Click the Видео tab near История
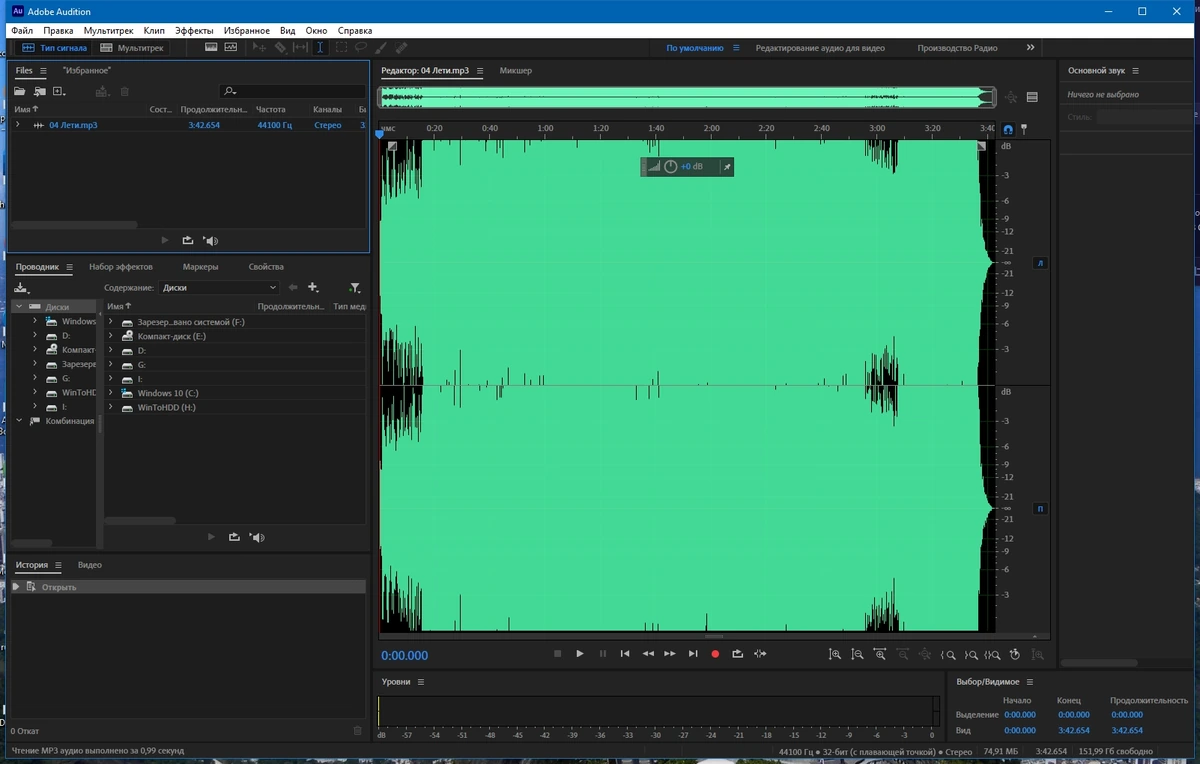Viewport: 1200px width, 764px height. pos(90,565)
